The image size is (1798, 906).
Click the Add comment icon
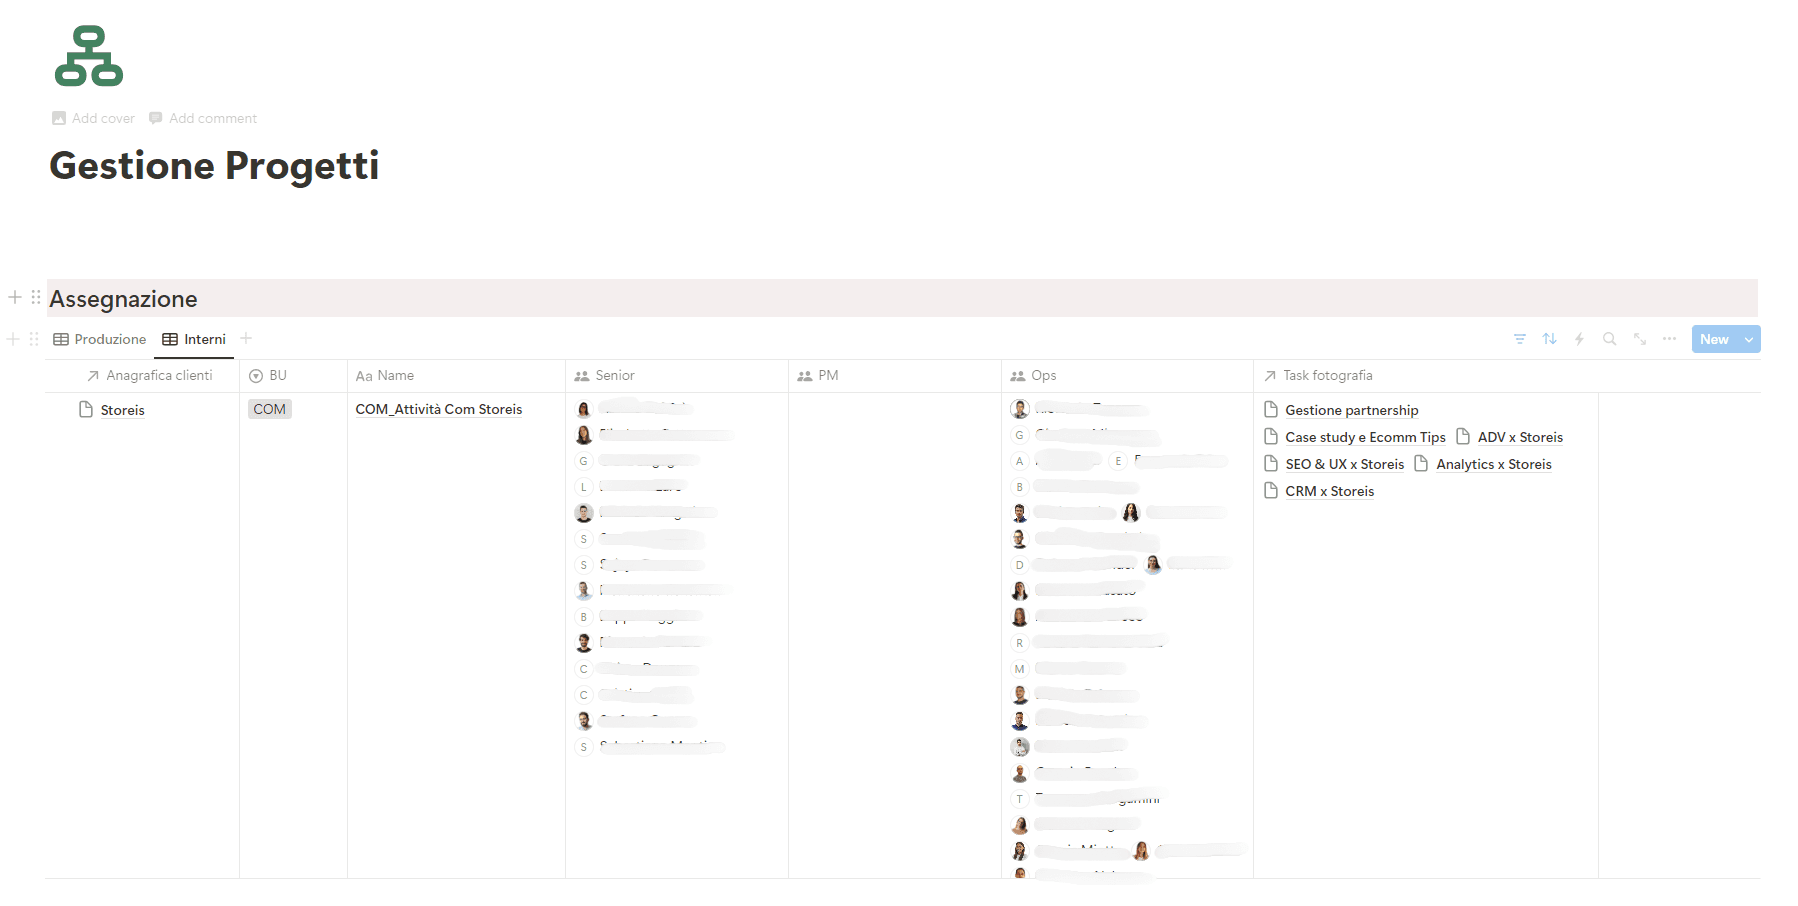point(156,118)
